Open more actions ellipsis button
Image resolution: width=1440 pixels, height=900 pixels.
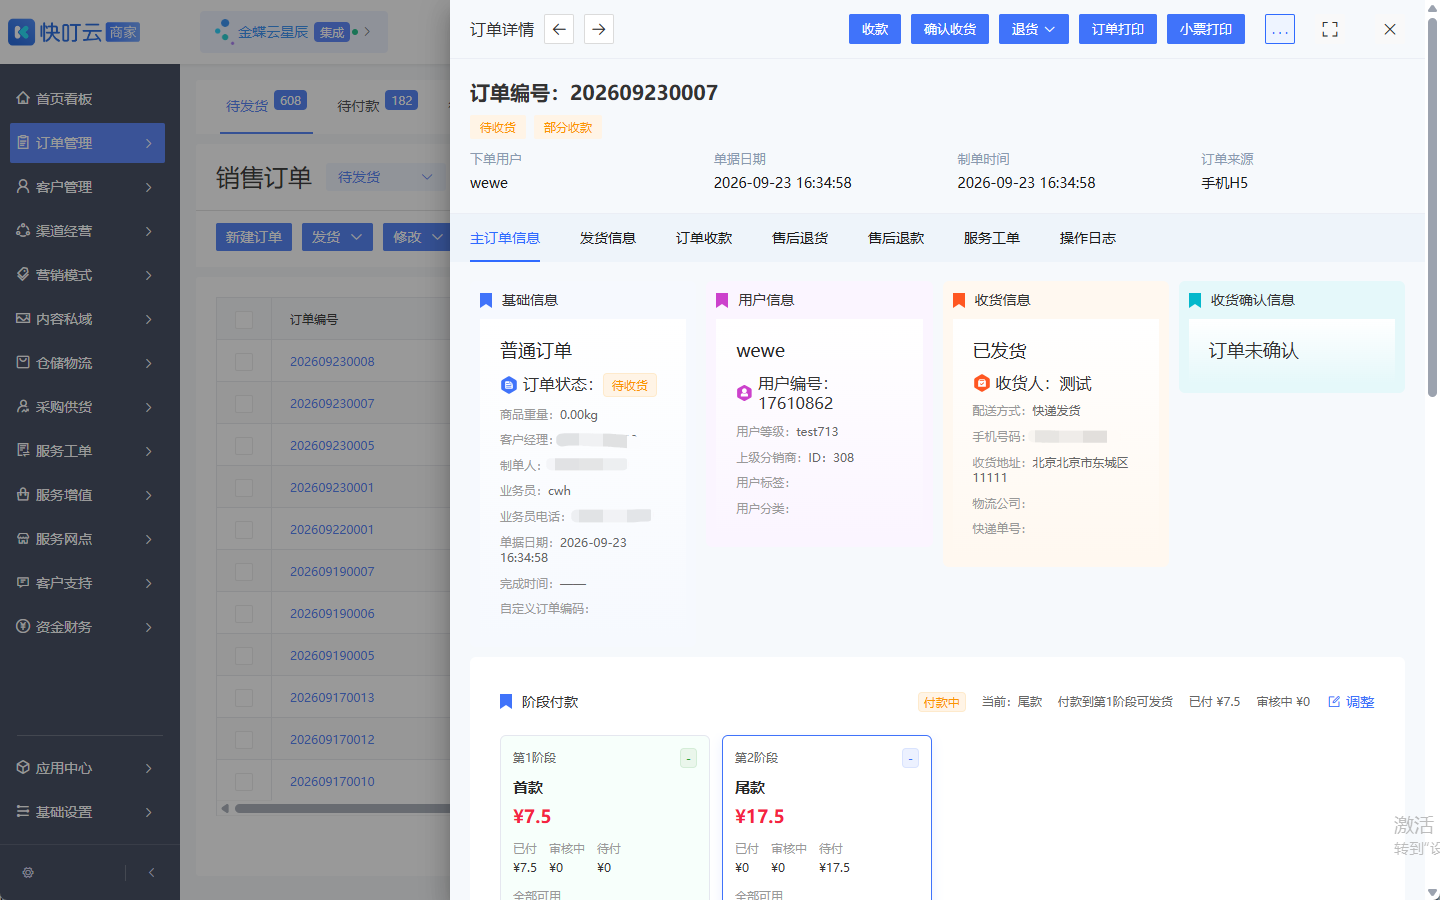[1280, 29]
